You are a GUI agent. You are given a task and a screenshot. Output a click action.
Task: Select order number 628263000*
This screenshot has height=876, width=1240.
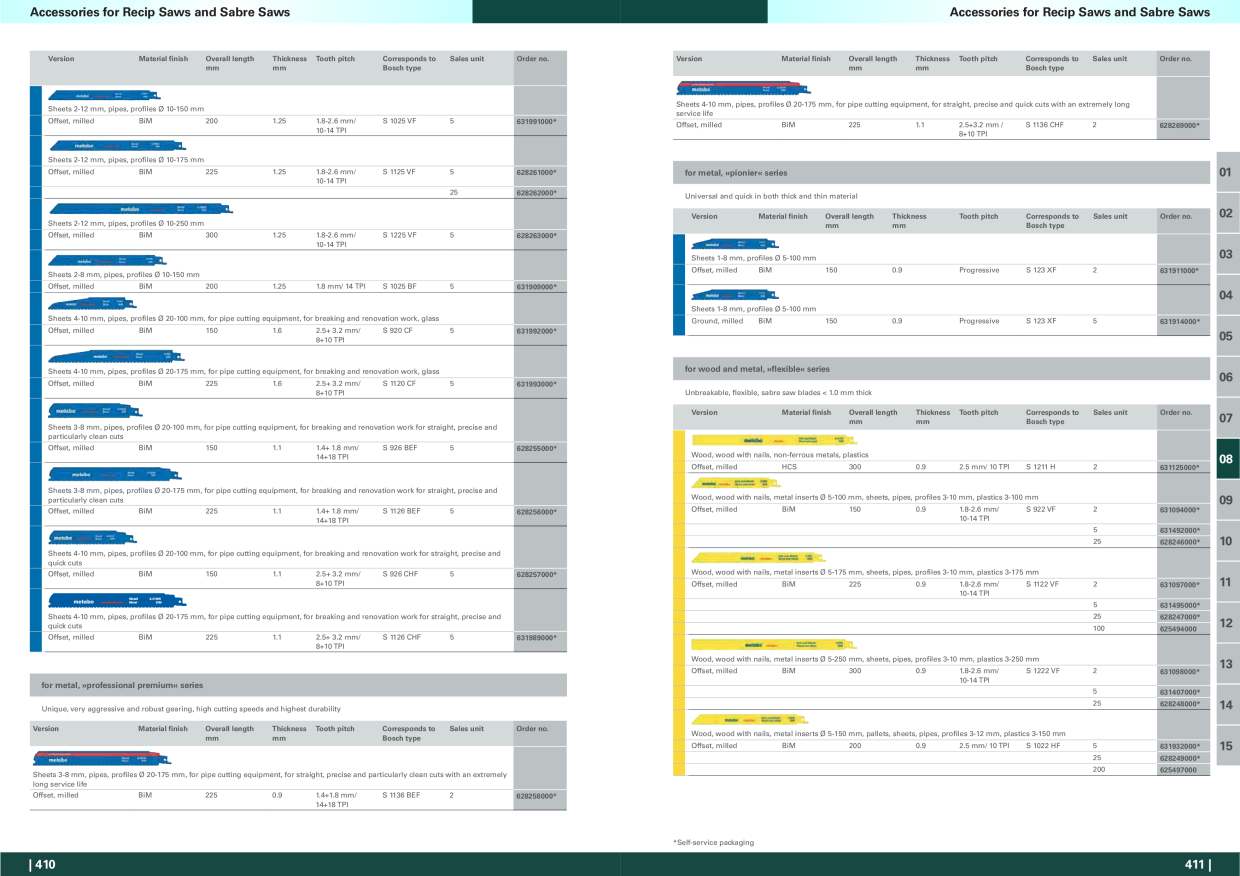pos(536,236)
